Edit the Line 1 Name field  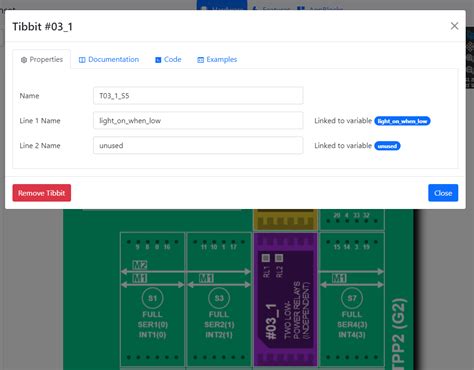(x=198, y=121)
